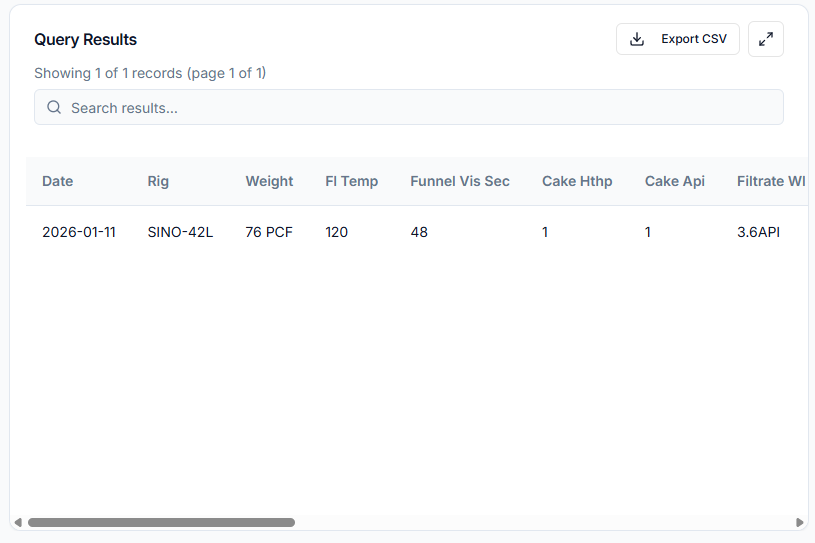The width and height of the screenshot is (815, 543).
Task: Sort by the Date column header
Action: click(x=58, y=181)
